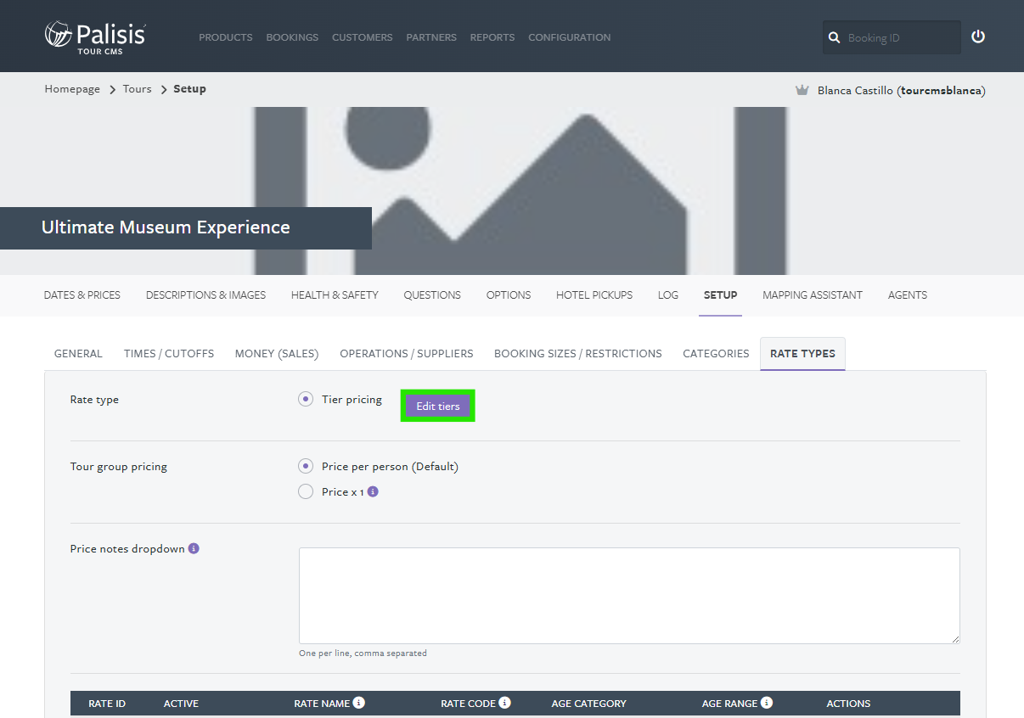
Task: Open the Health & Safety tab
Action: (334, 295)
